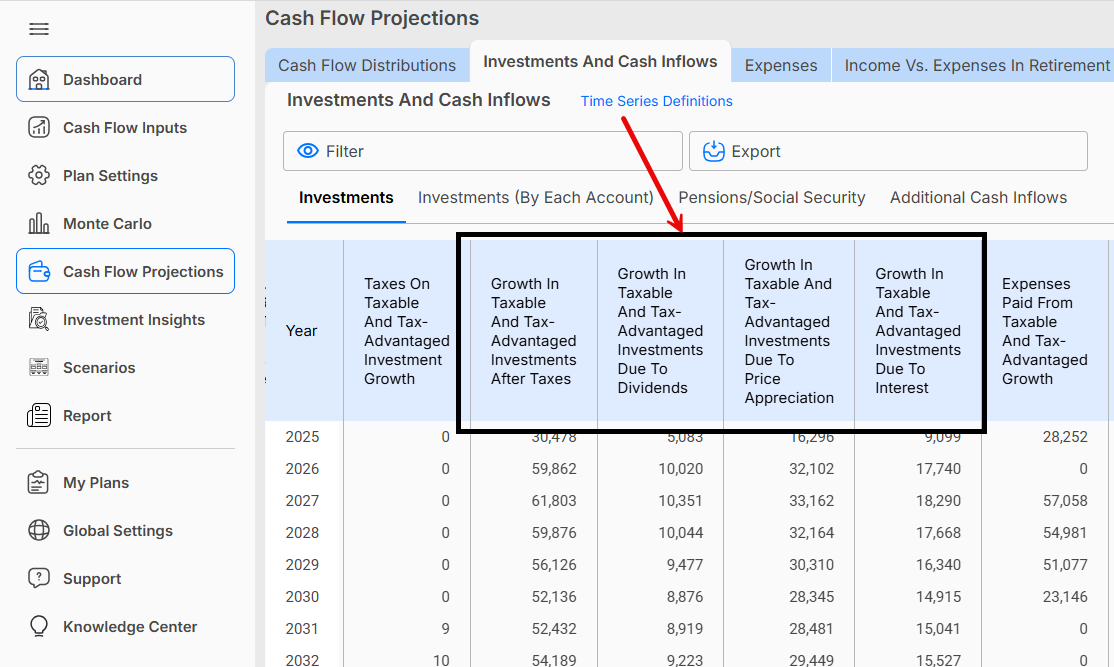Click the year 2031 cell

pos(303,629)
